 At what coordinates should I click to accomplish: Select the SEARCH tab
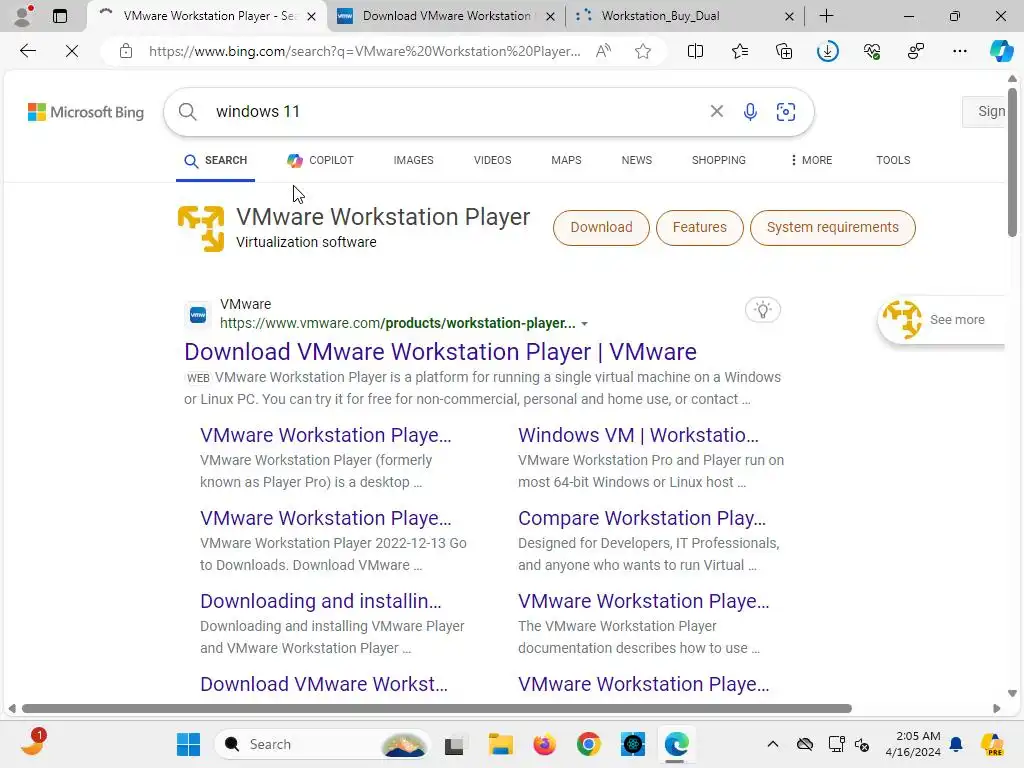coord(216,161)
